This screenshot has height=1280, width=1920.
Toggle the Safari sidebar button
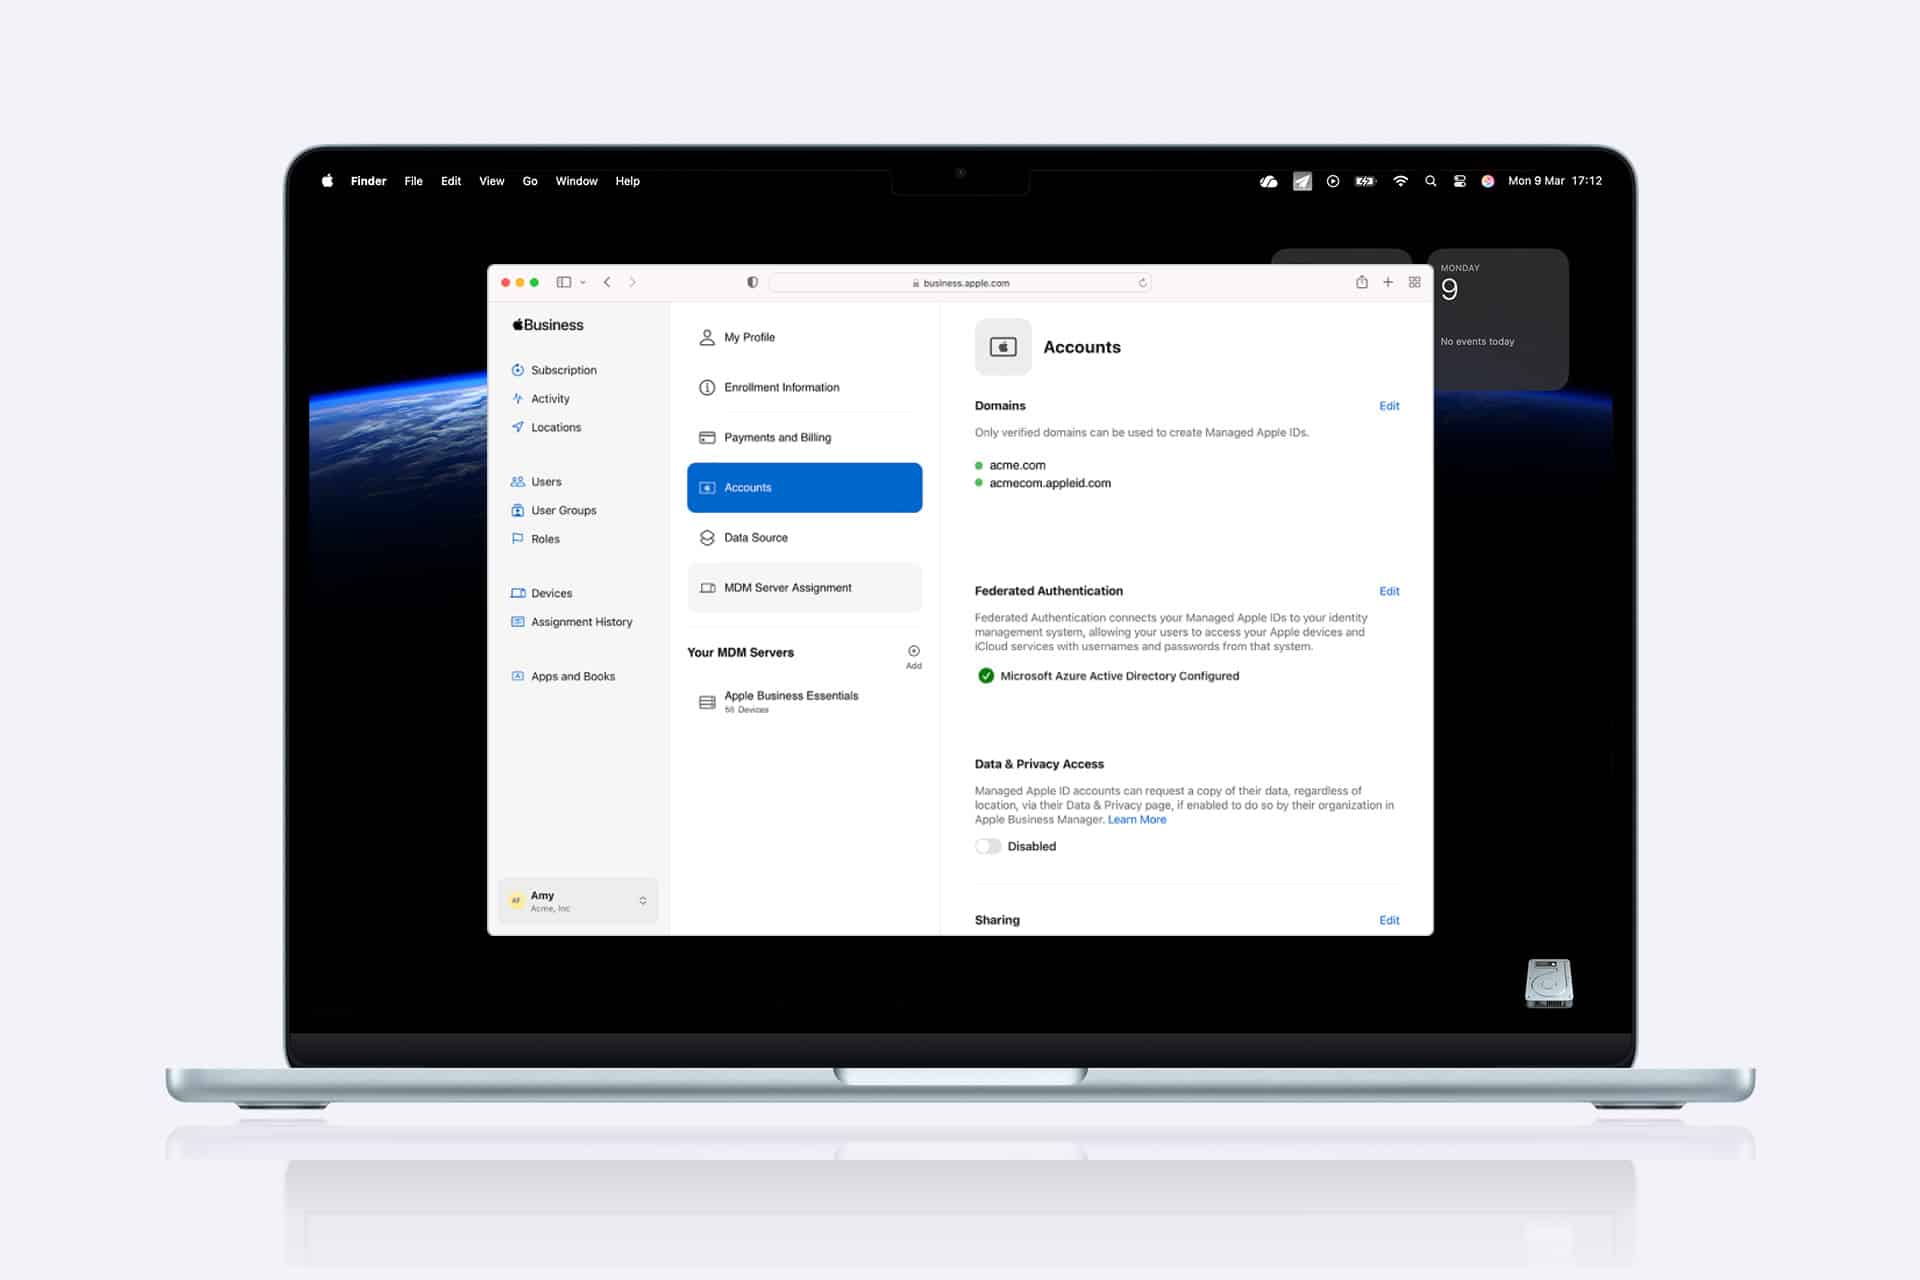[564, 282]
